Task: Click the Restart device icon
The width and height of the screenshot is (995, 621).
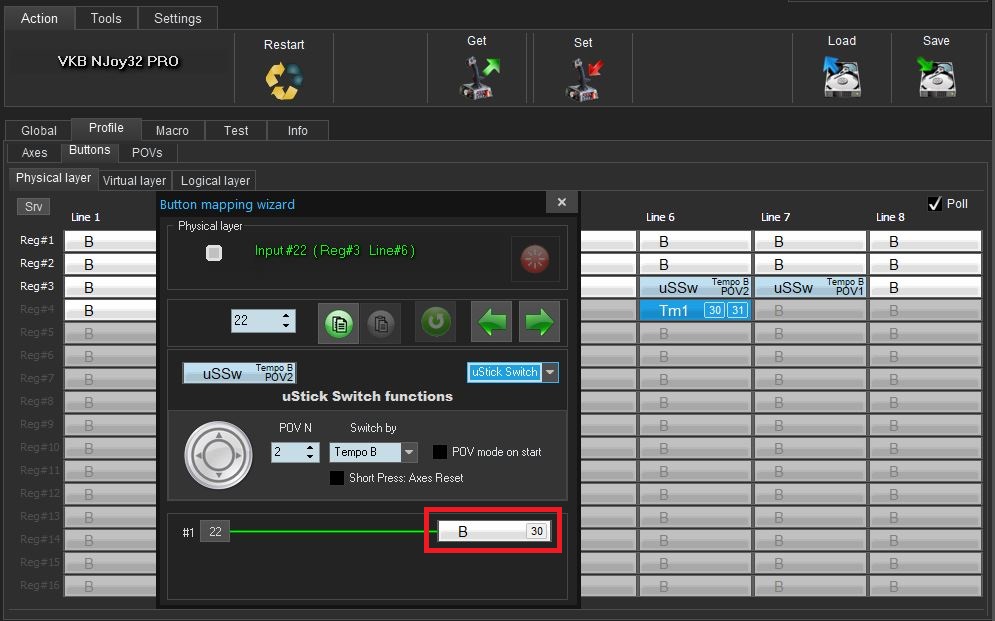Action: (x=284, y=79)
